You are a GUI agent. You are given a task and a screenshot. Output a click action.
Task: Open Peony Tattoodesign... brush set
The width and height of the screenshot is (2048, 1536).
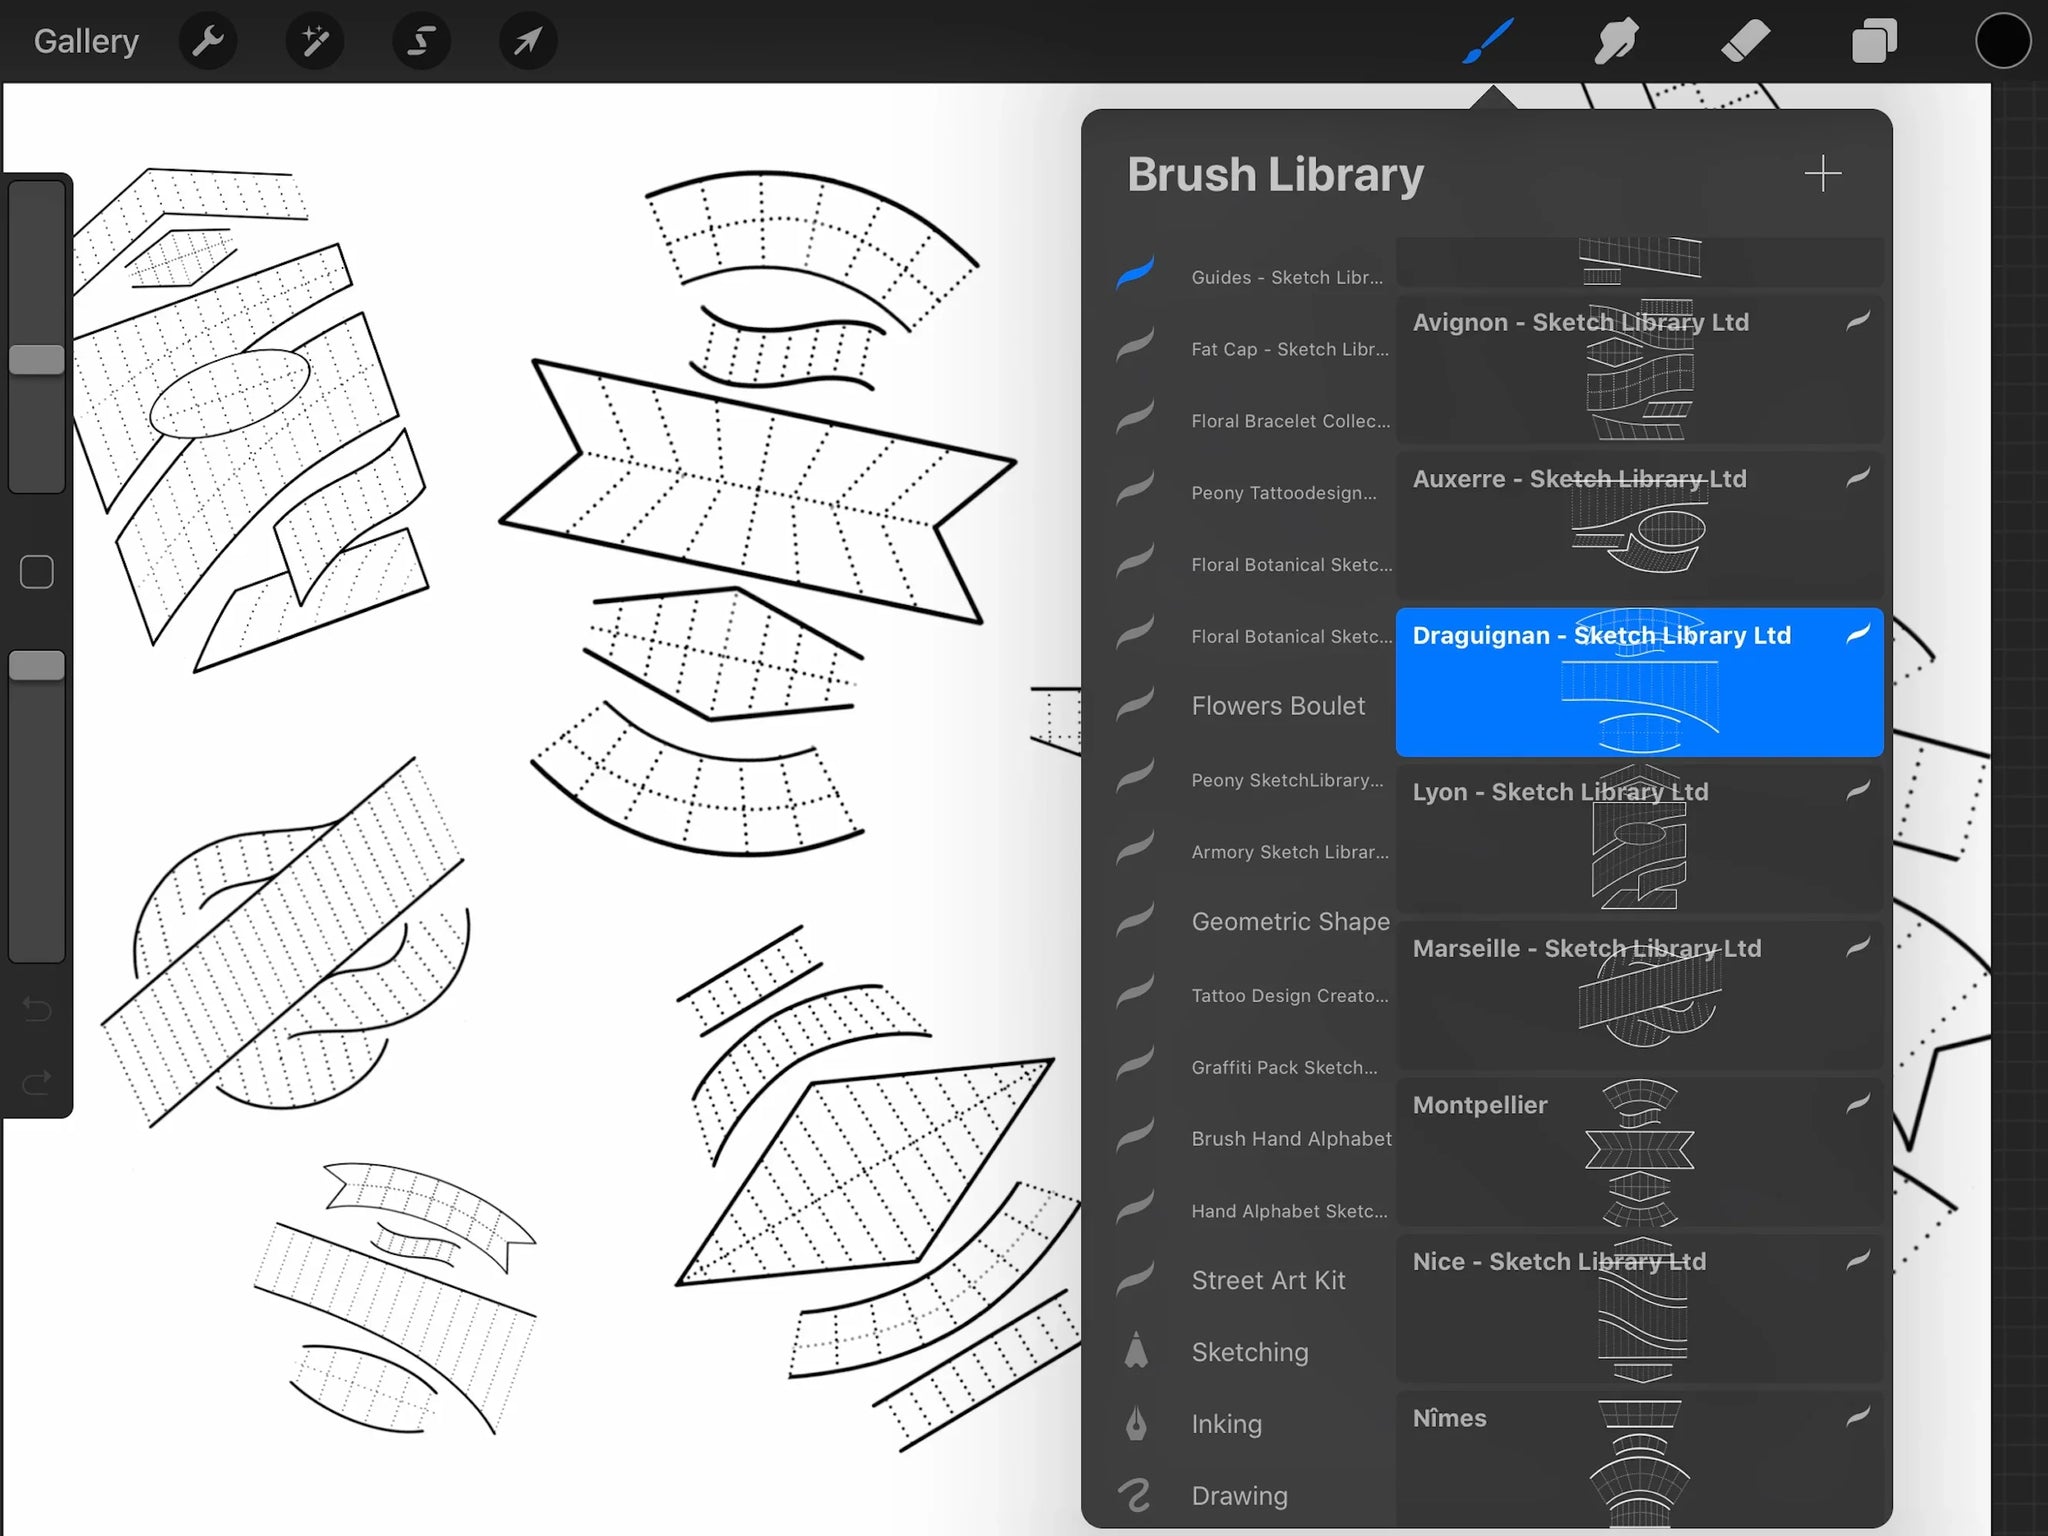(x=1252, y=493)
